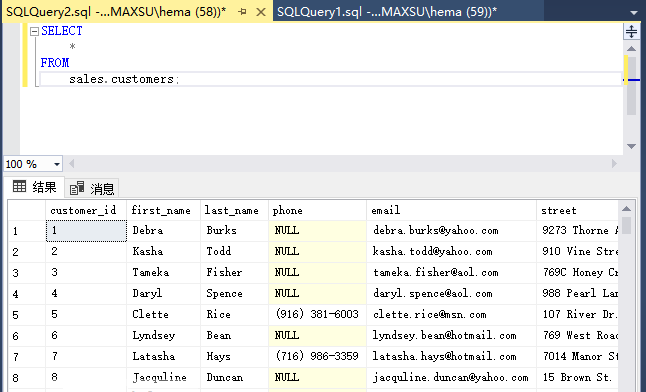Click the last name cell Todd
This screenshot has width=646, height=392.
234,252
